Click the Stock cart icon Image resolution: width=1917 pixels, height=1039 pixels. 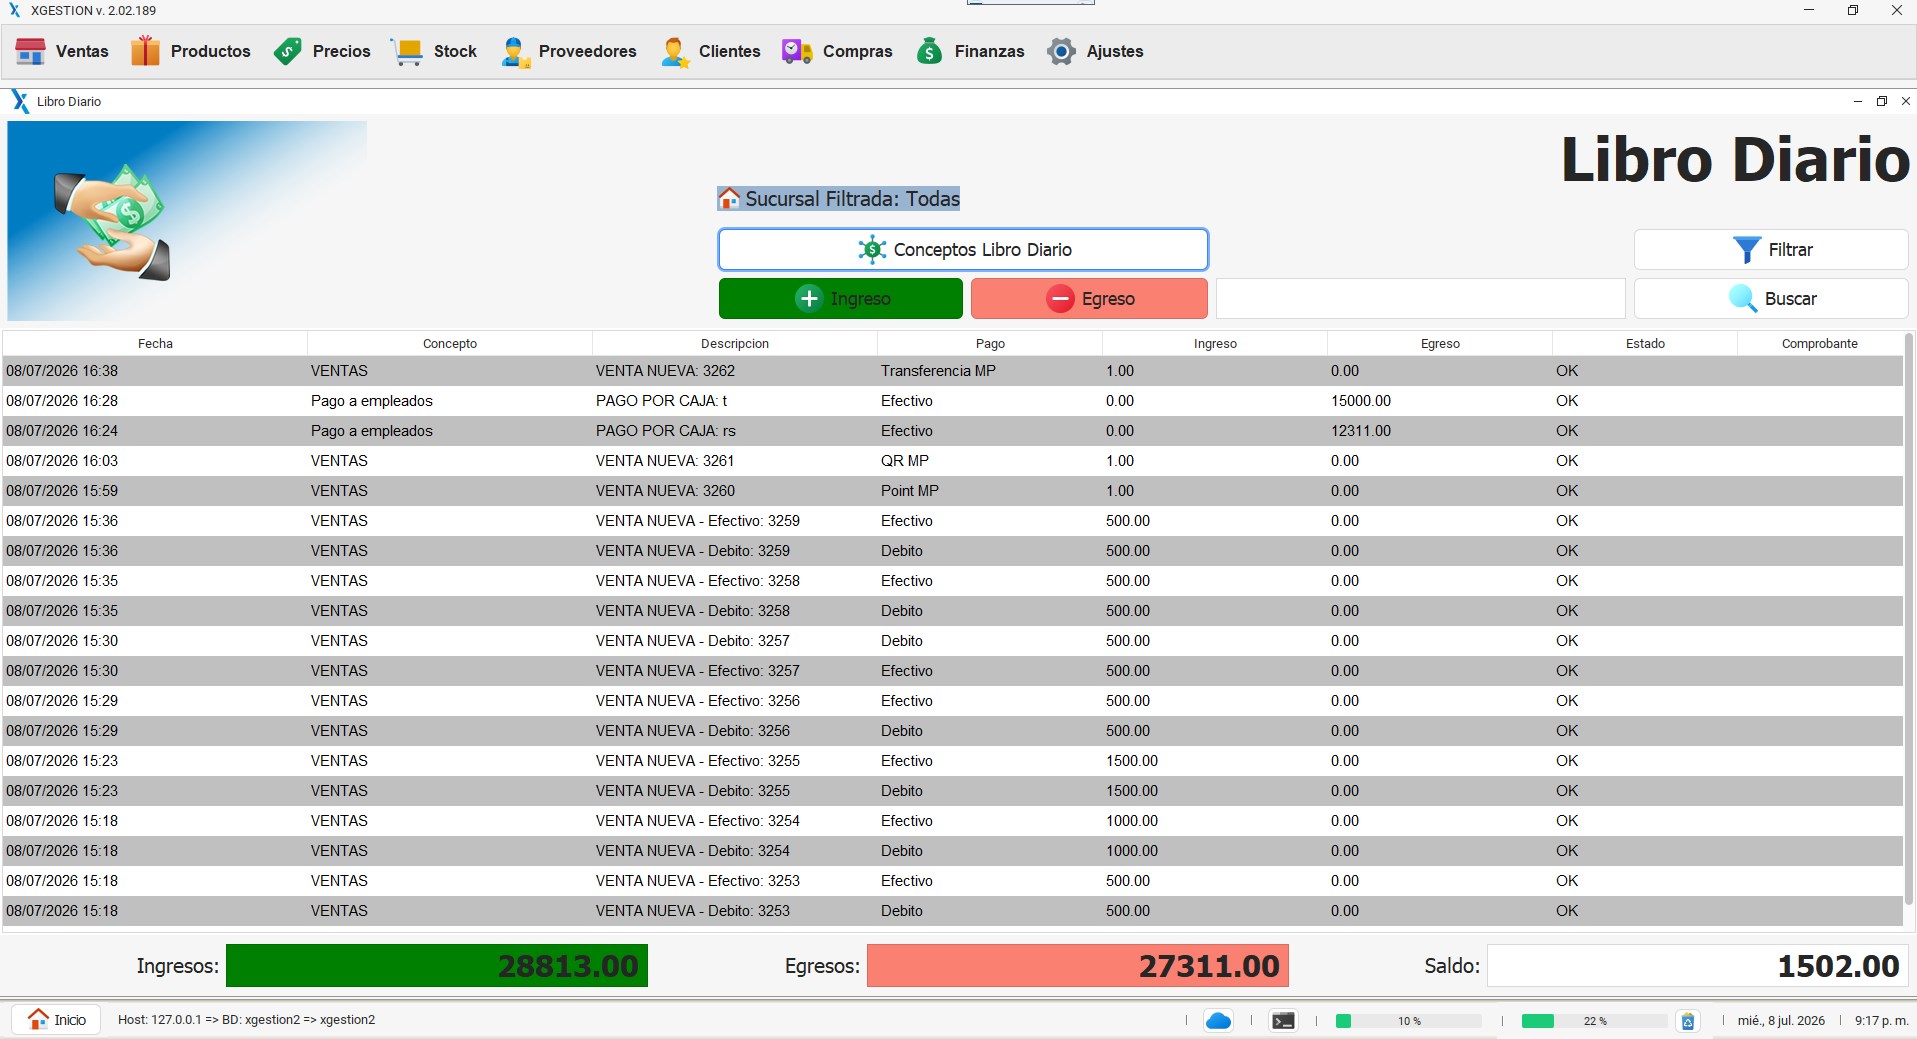click(408, 52)
